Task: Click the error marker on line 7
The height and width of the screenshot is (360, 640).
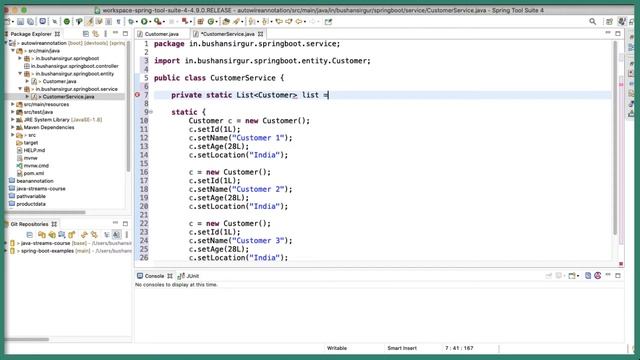Action: click(x=138, y=95)
